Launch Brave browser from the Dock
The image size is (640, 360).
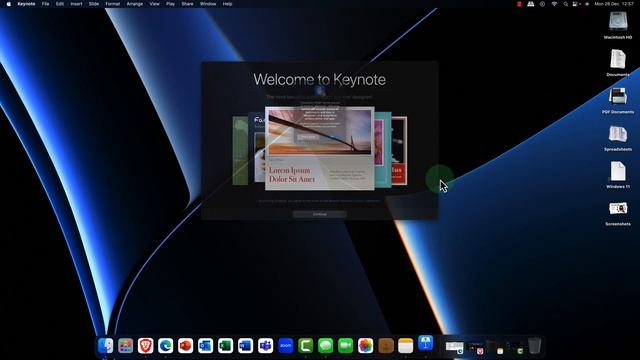click(146, 346)
